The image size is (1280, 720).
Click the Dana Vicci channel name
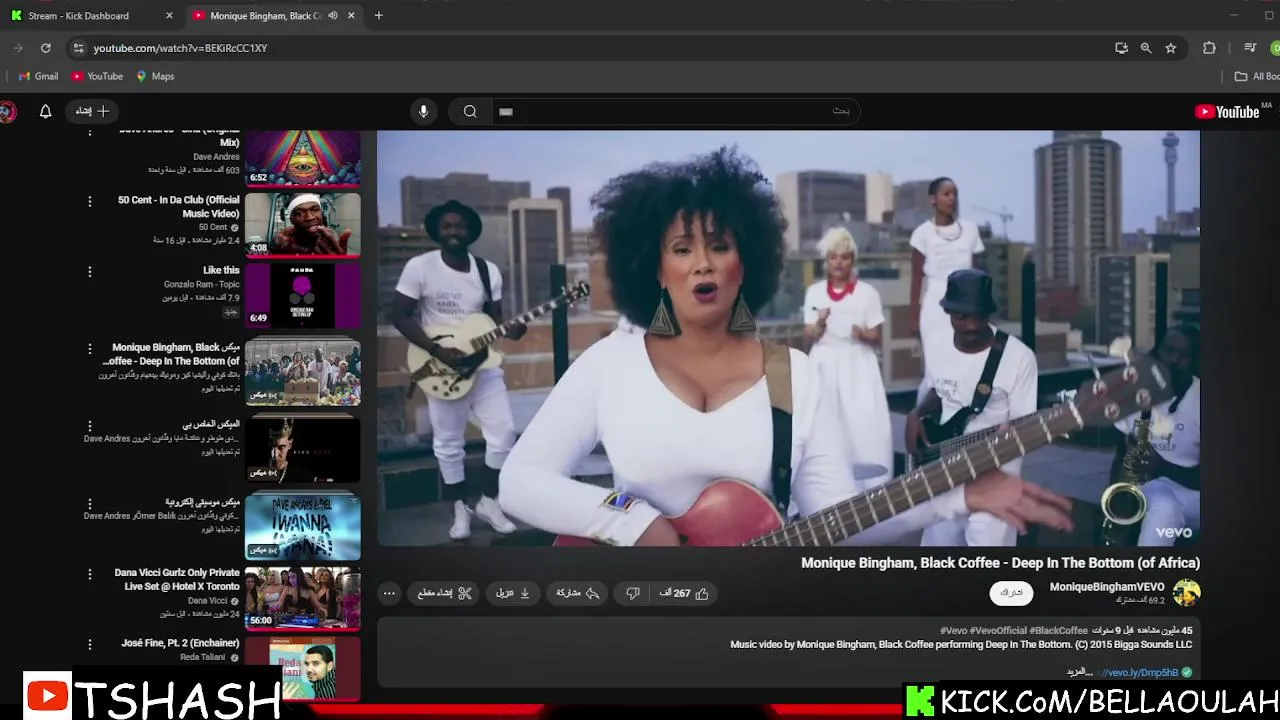[x=208, y=601]
